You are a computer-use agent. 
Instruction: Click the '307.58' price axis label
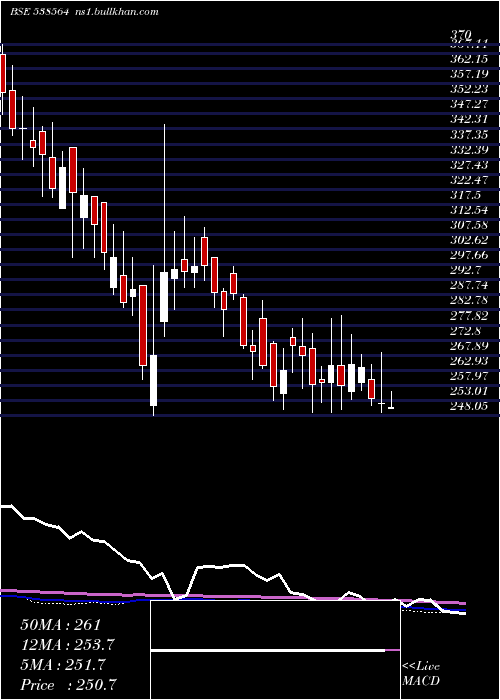(x=469, y=225)
